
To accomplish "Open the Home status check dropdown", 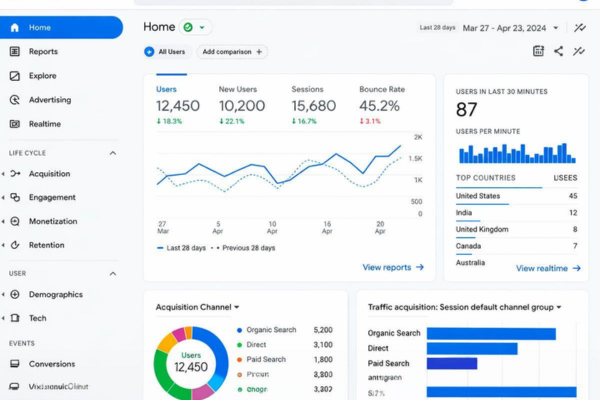I will pyautogui.click(x=195, y=27).
